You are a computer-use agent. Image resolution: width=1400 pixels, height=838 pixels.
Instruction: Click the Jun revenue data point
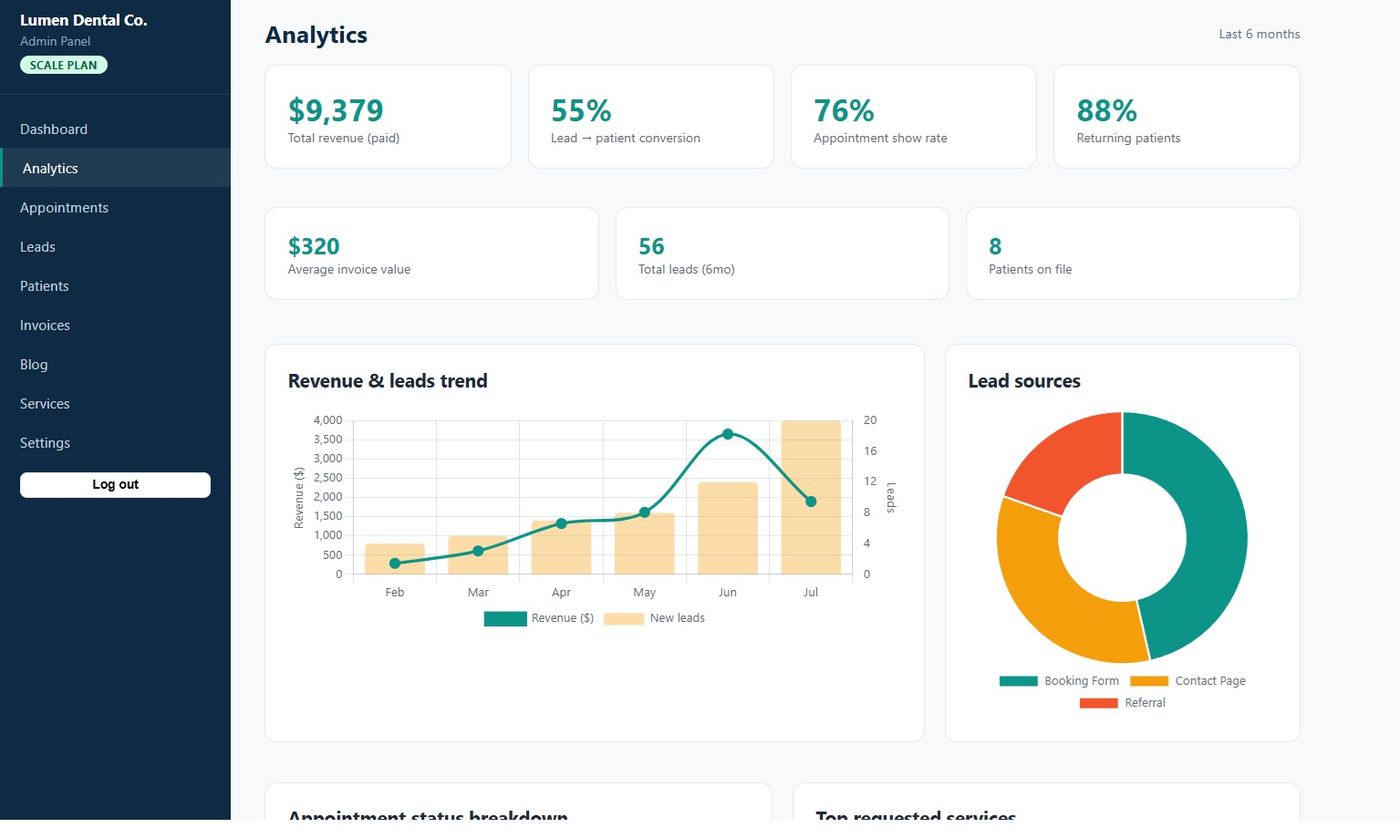click(727, 434)
